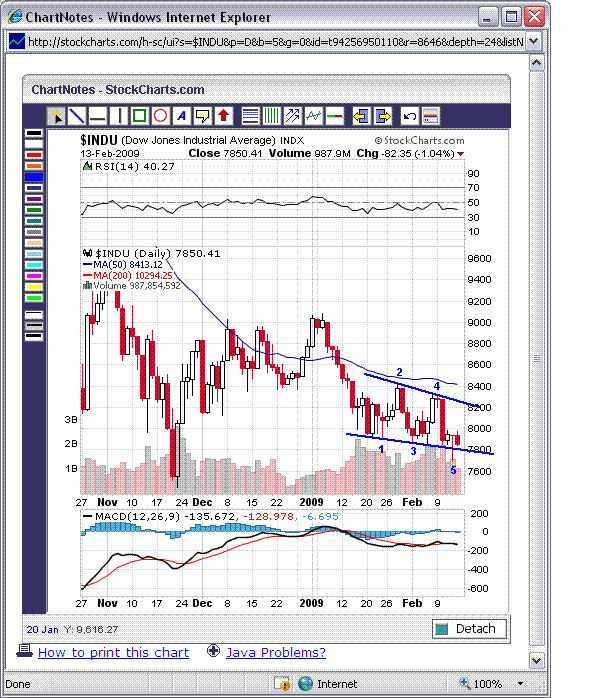Click the printer icon beside print link
Viewport: 600px width, 698px height.
(25, 651)
